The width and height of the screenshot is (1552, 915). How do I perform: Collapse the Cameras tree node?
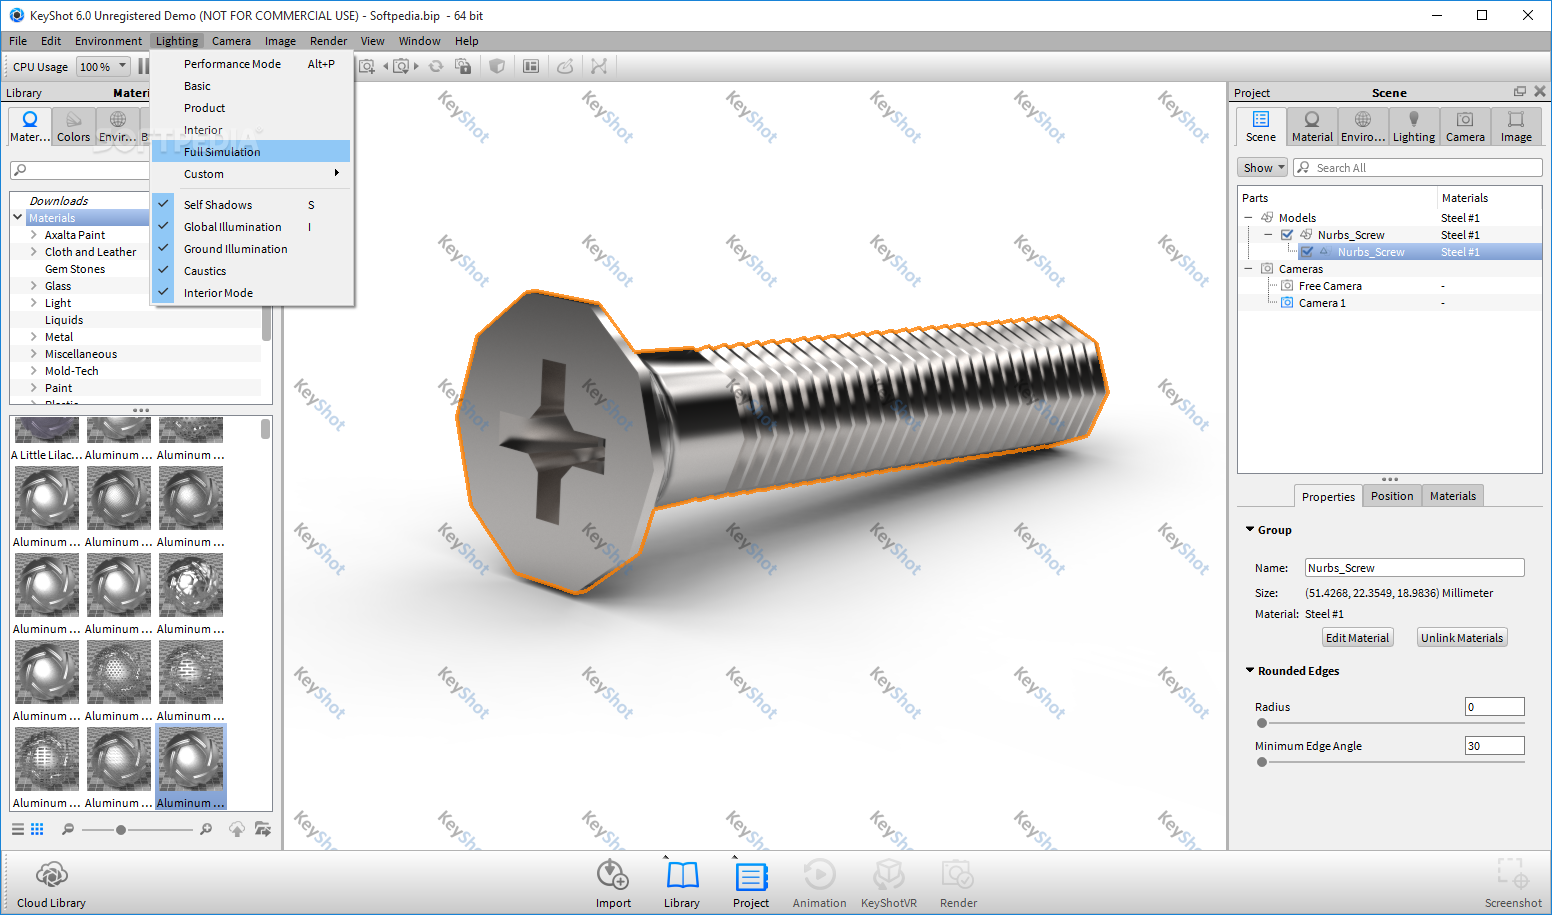[1248, 269]
